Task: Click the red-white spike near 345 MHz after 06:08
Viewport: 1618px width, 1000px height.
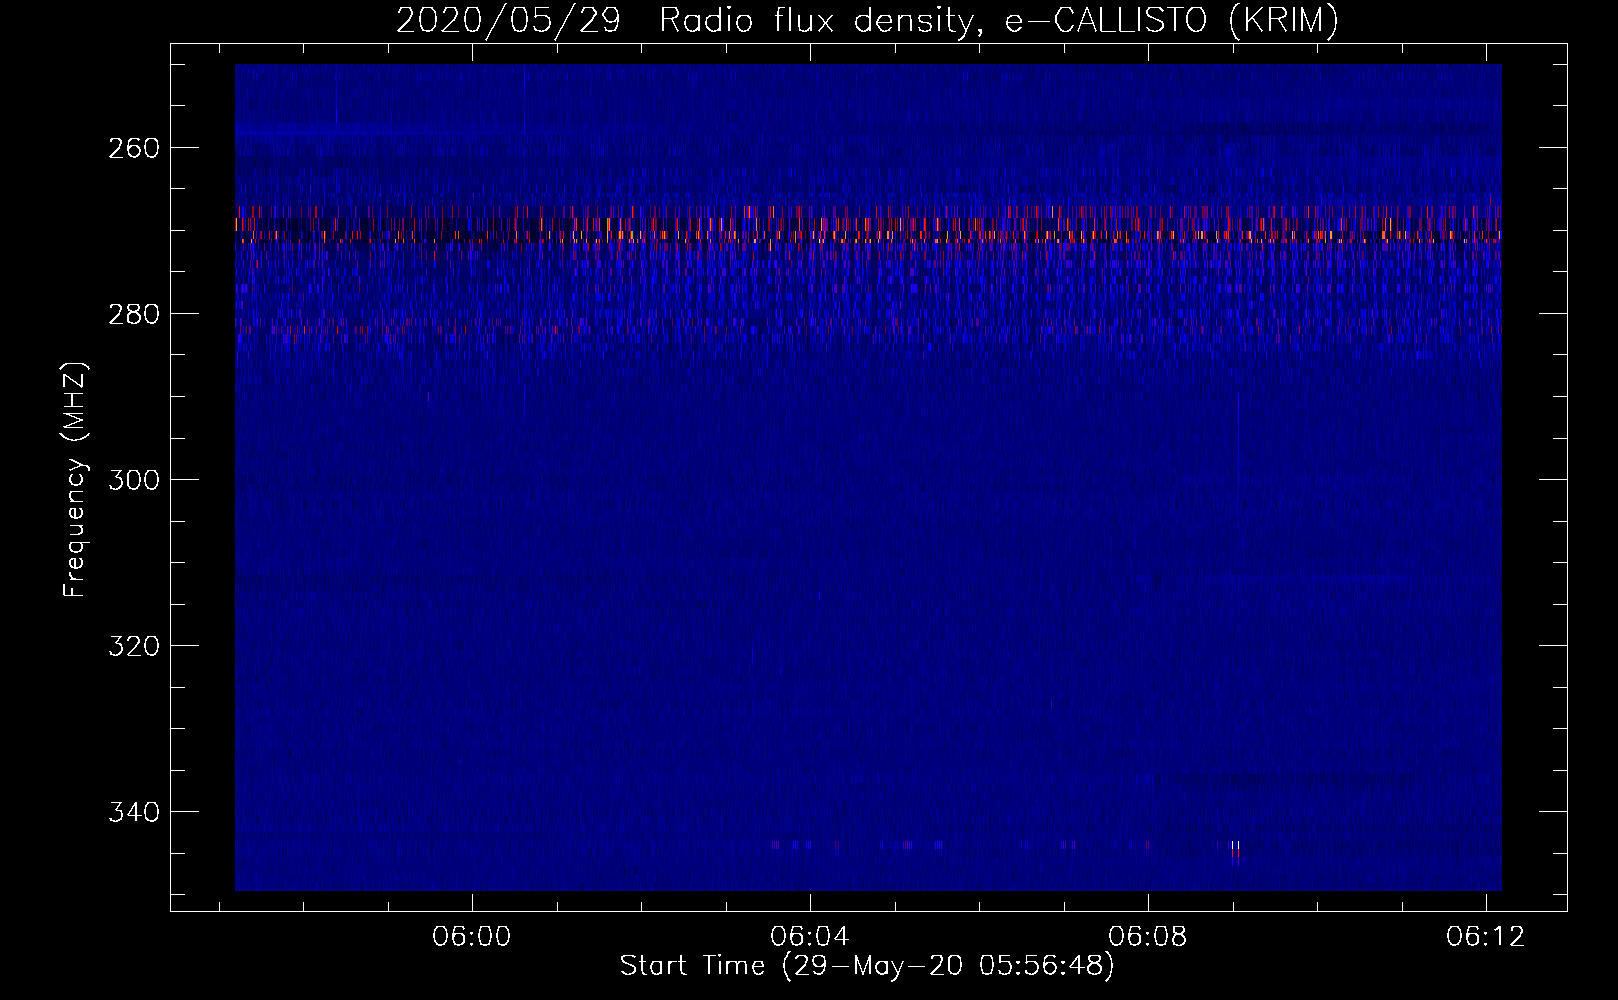Action: point(1235,850)
